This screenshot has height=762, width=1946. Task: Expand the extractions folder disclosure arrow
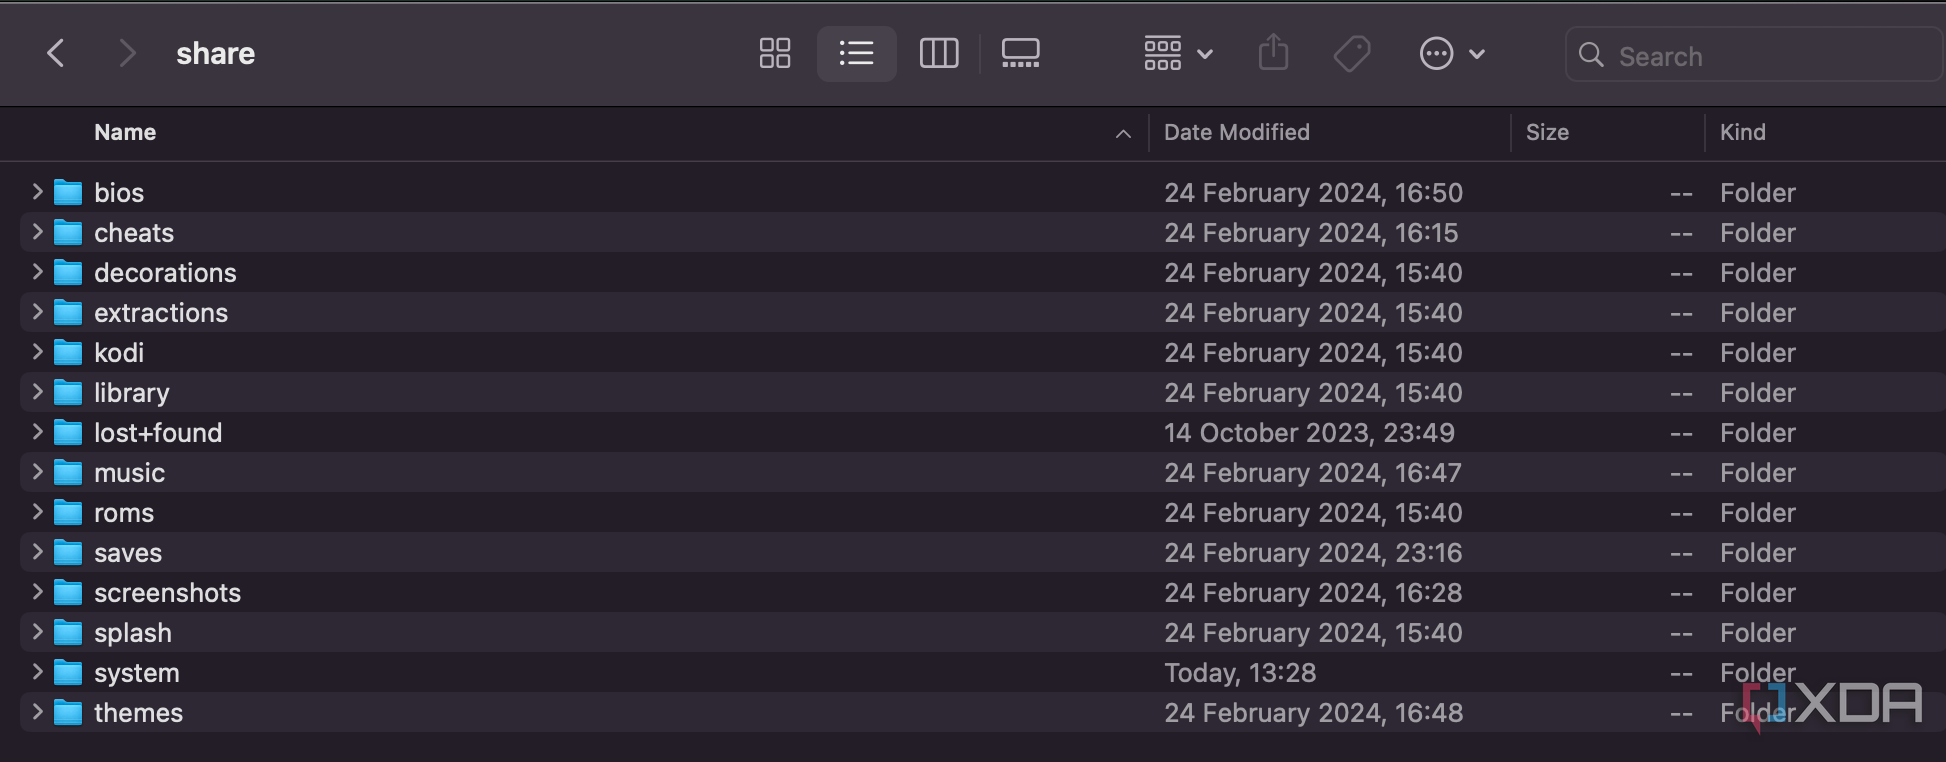(x=37, y=311)
